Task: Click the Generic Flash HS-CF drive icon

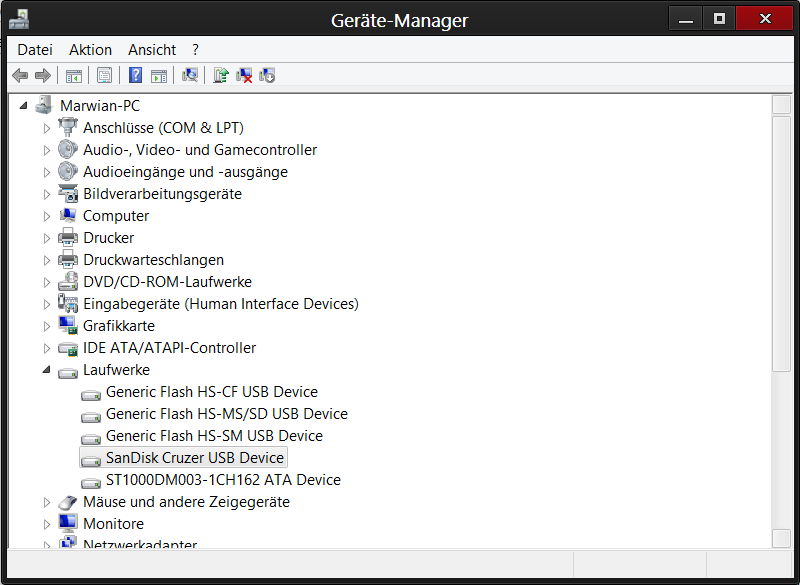Action: [91, 394]
